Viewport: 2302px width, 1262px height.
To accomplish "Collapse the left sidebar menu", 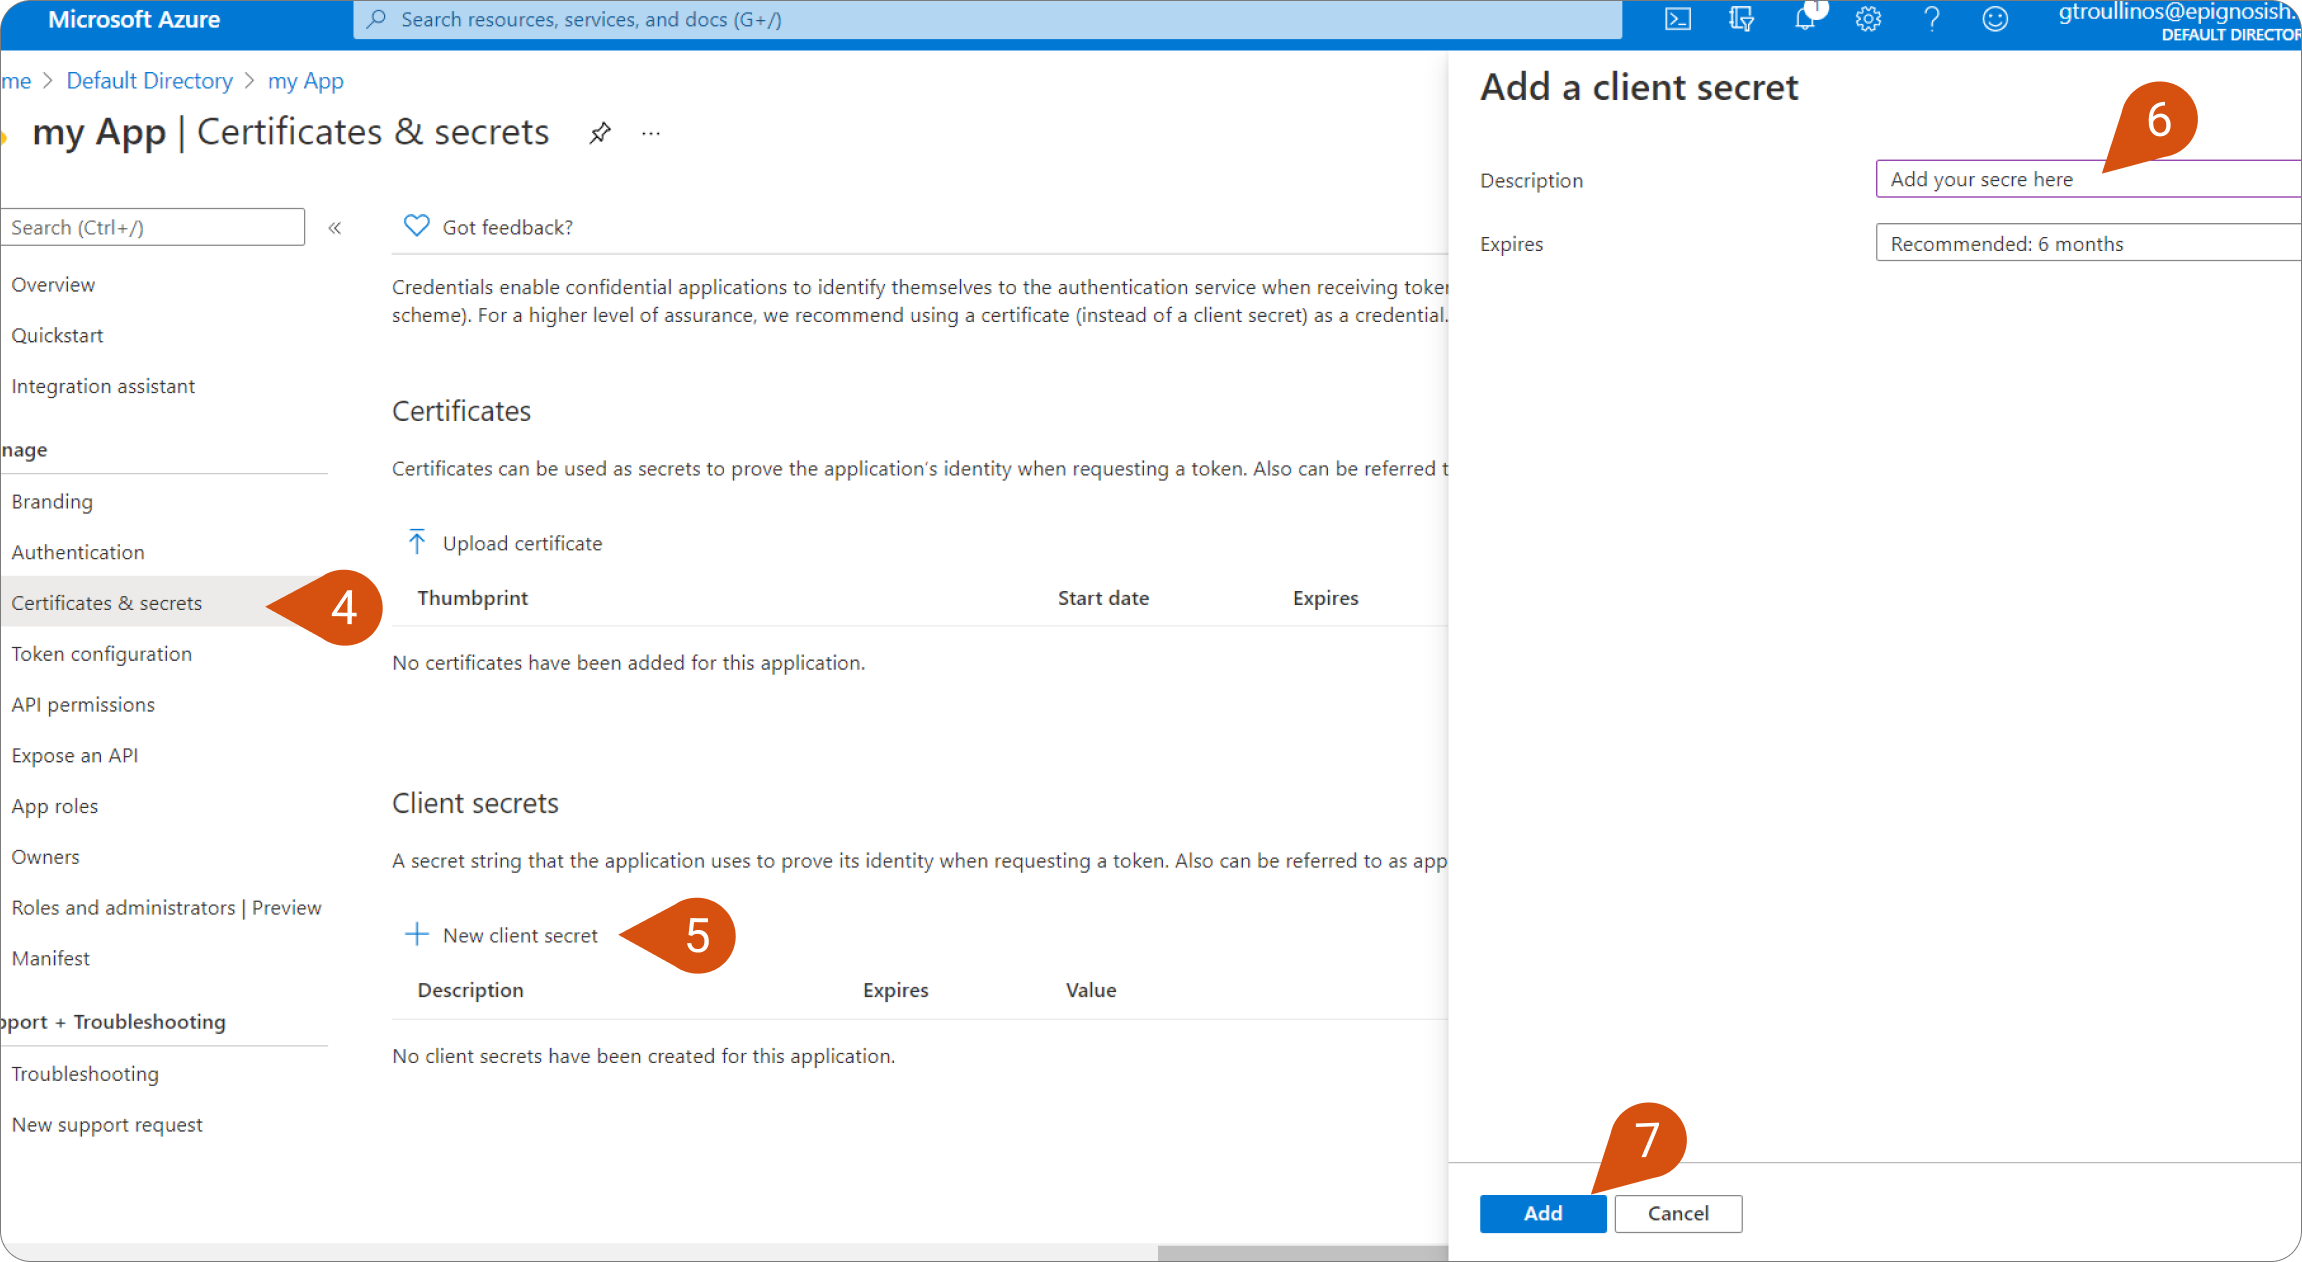I will 335,228.
